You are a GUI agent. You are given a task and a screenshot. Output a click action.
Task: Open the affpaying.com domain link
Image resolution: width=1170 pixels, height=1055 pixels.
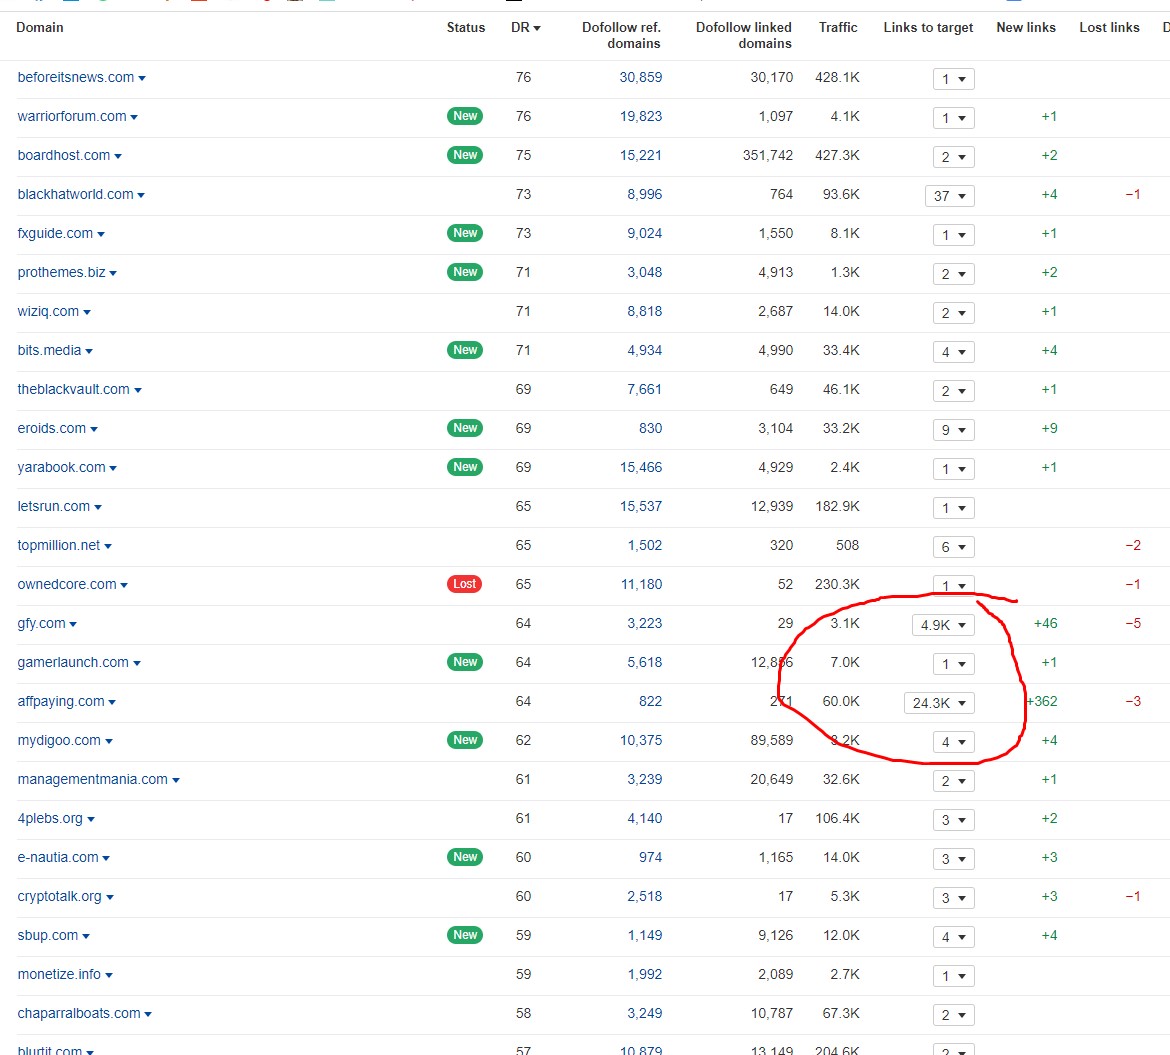pos(60,701)
